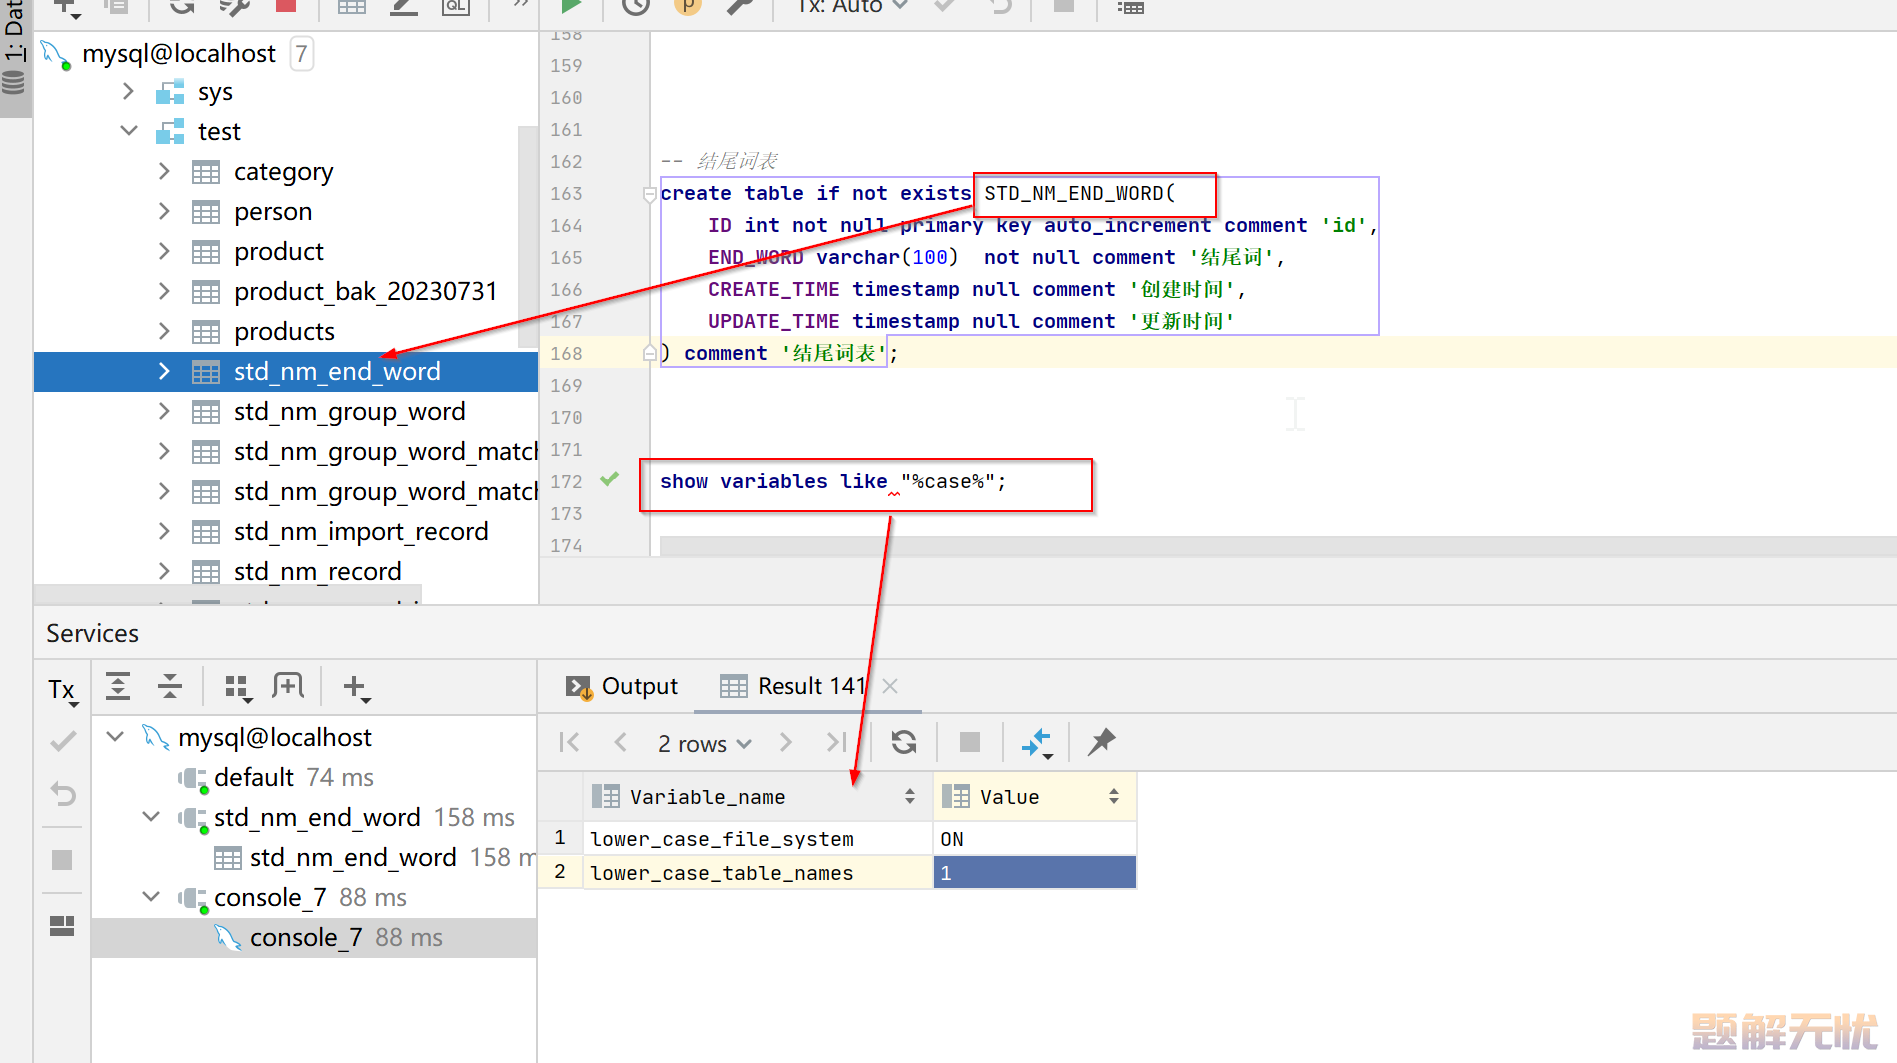Go to previous page of results
The width and height of the screenshot is (1897, 1063).
coord(620,742)
